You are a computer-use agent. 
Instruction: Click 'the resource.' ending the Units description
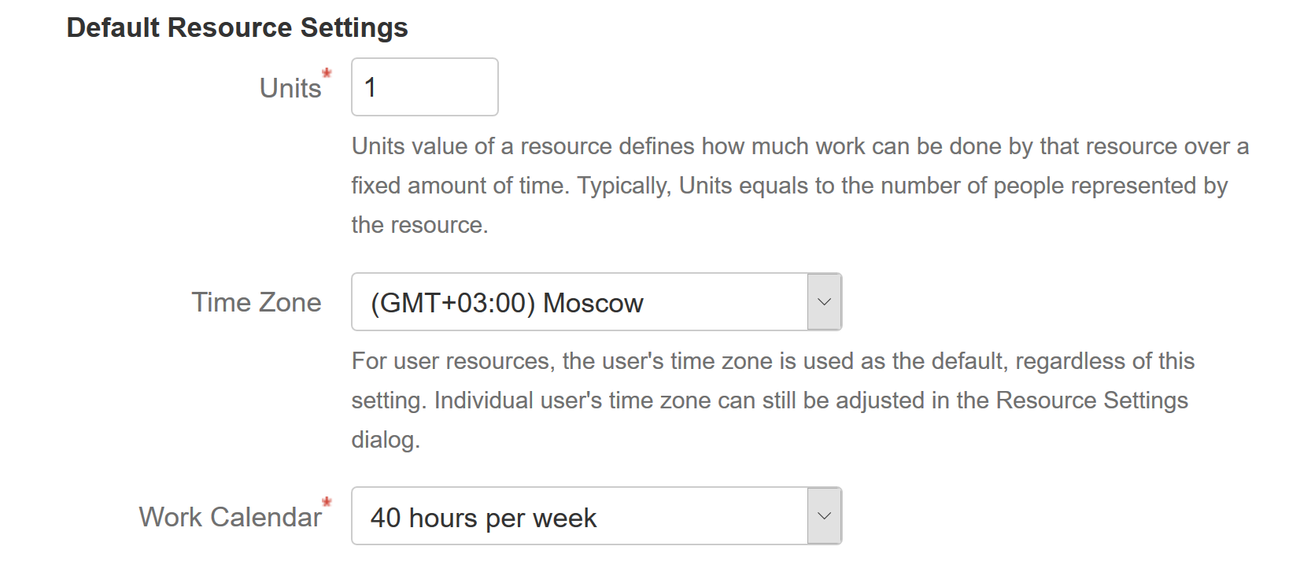coord(419,225)
